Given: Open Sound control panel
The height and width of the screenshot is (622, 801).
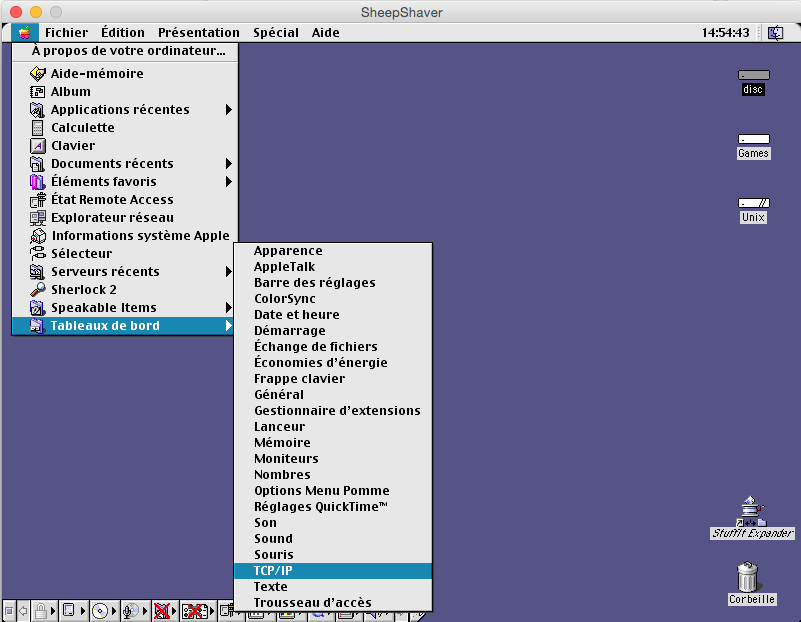Looking at the screenshot, I should tap(333, 539).
